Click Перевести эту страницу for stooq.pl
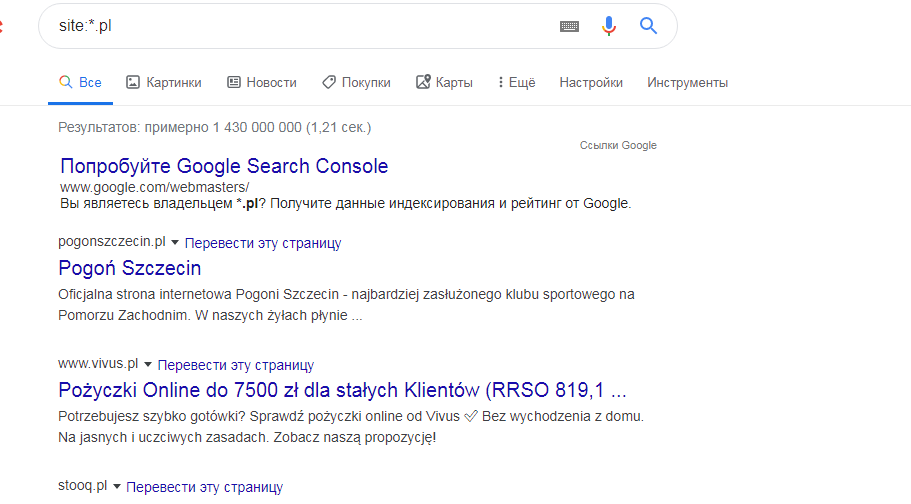 tap(205, 487)
